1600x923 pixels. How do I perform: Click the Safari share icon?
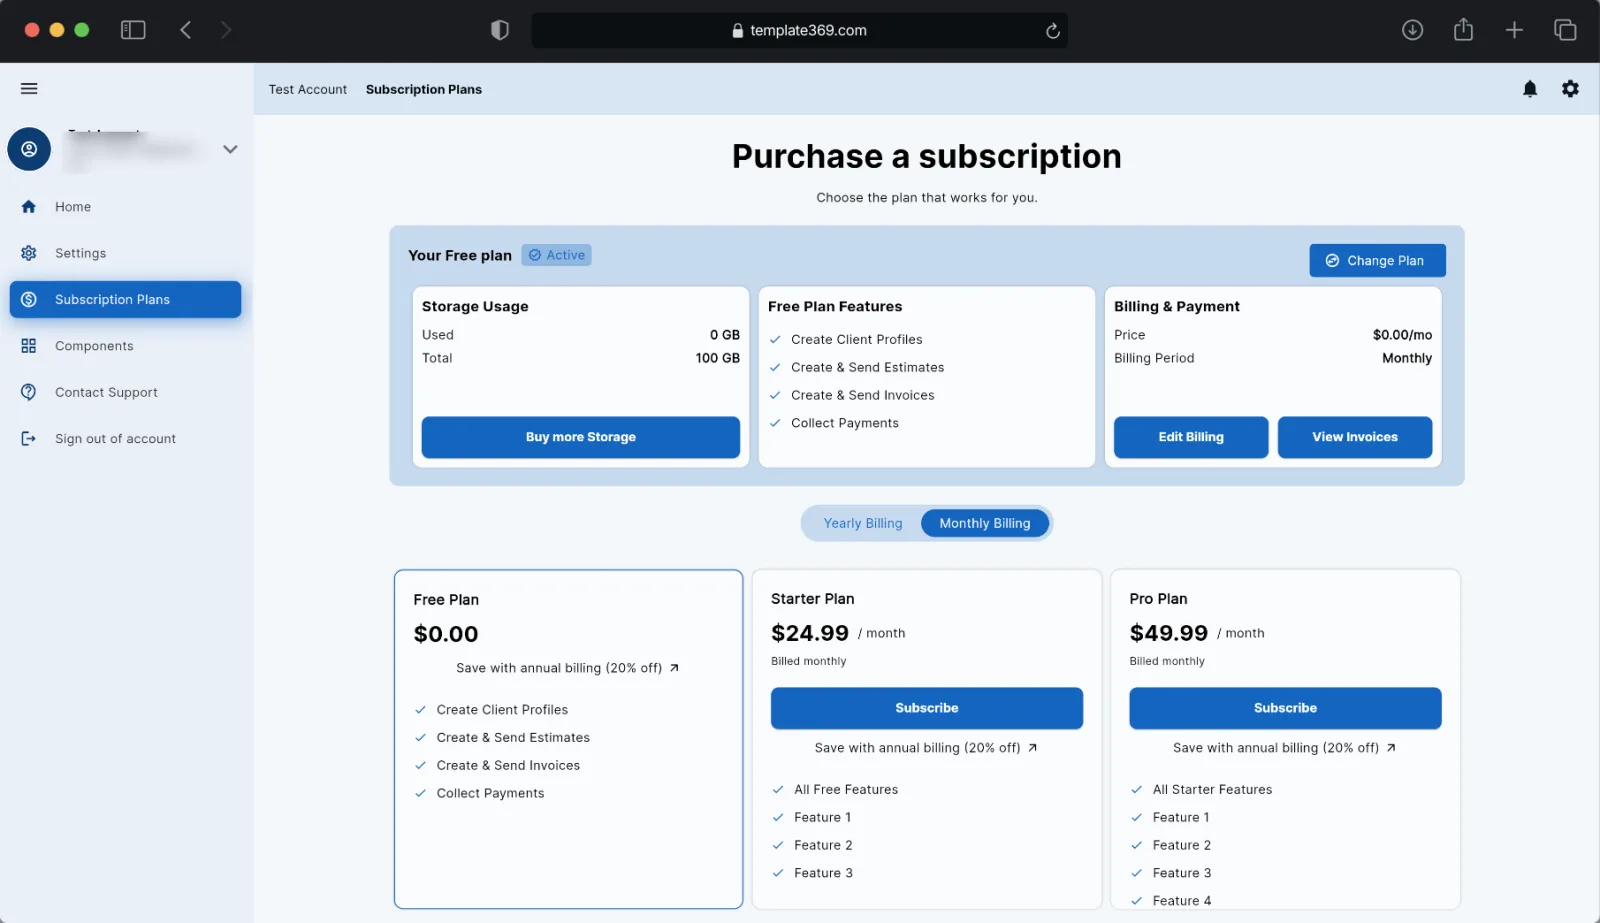pos(1464,29)
